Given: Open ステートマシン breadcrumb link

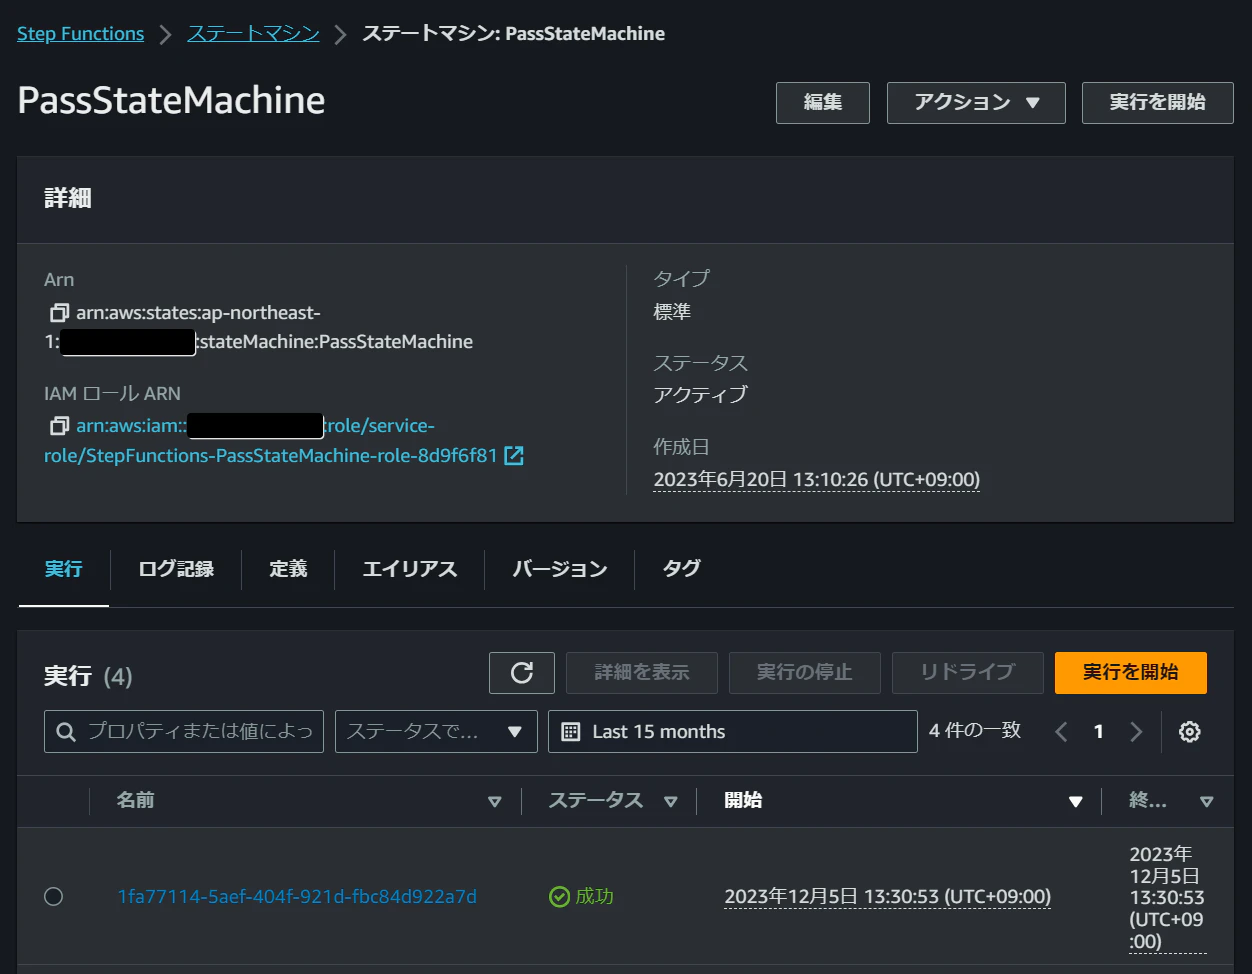Looking at the screenshot, I should click(x=254, y=34).
